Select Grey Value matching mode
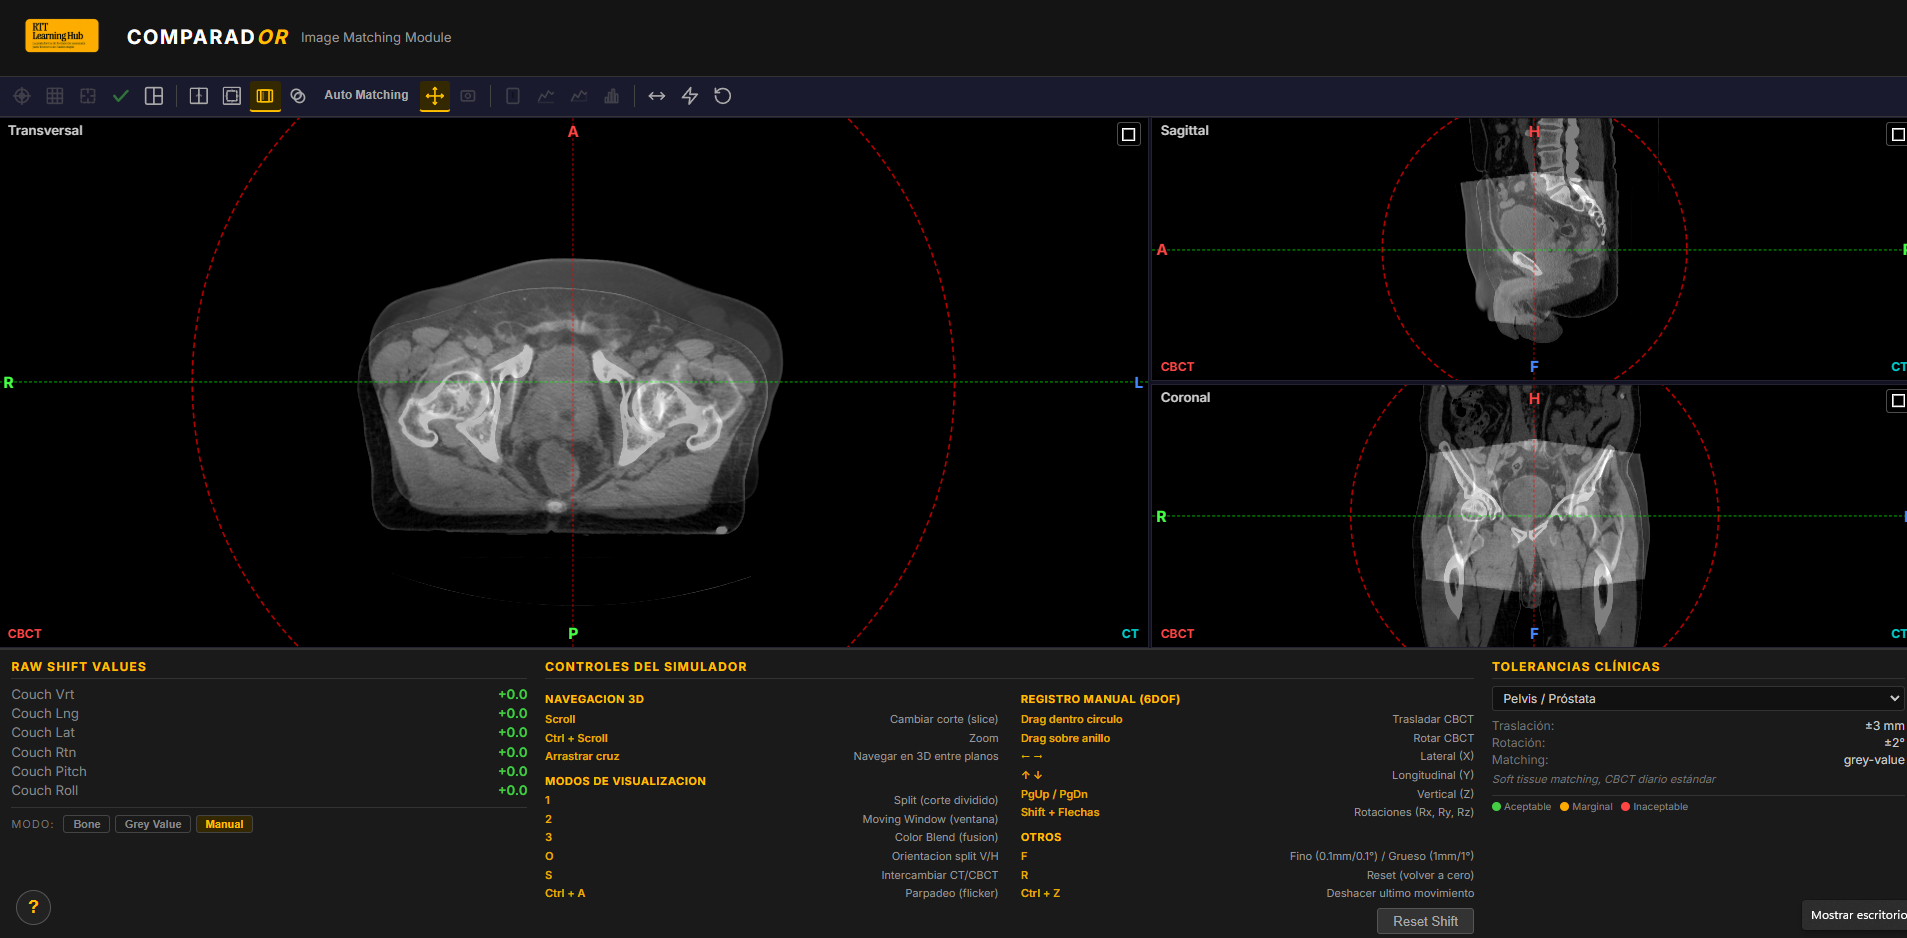 point(153,824)
